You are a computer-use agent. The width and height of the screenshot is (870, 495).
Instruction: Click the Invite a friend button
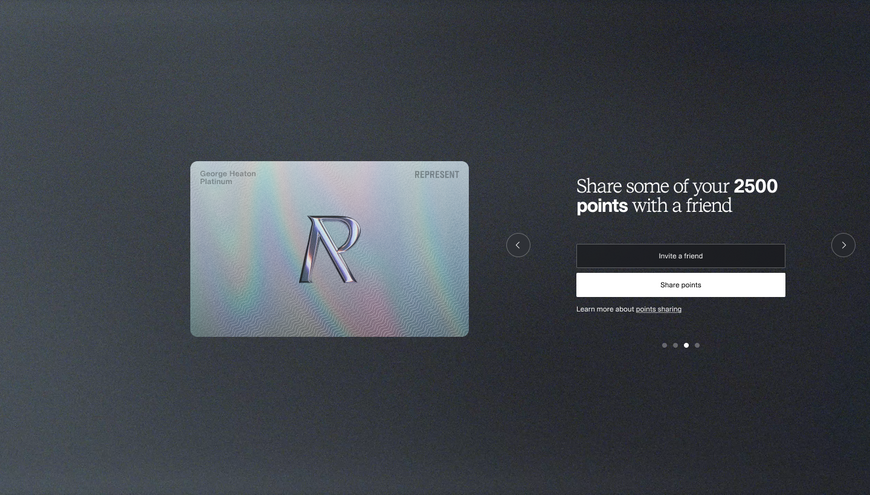pyautogui.click(x=680, y=256)
